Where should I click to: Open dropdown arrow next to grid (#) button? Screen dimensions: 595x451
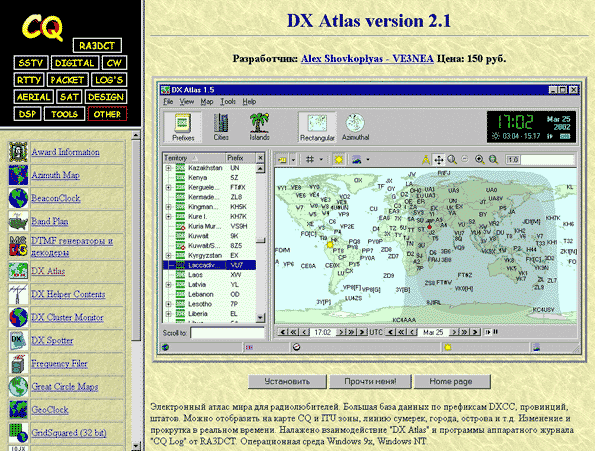point(321,160)
